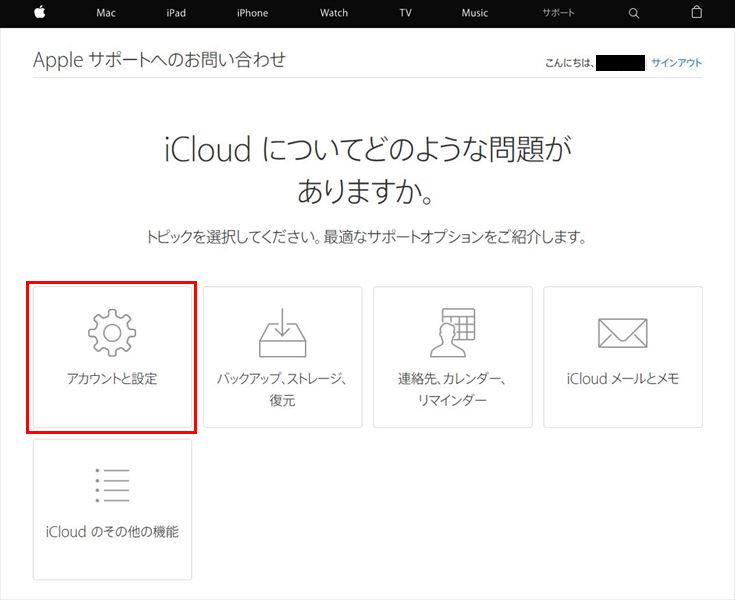This screenshot has width=735, height=600.
Task: Click the contact and calendar icon
Action: (453, 333)
